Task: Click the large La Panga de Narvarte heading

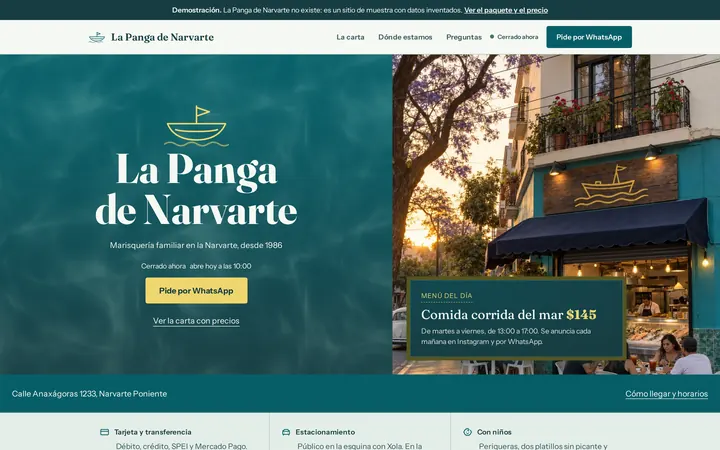Action: pos(196,190)
